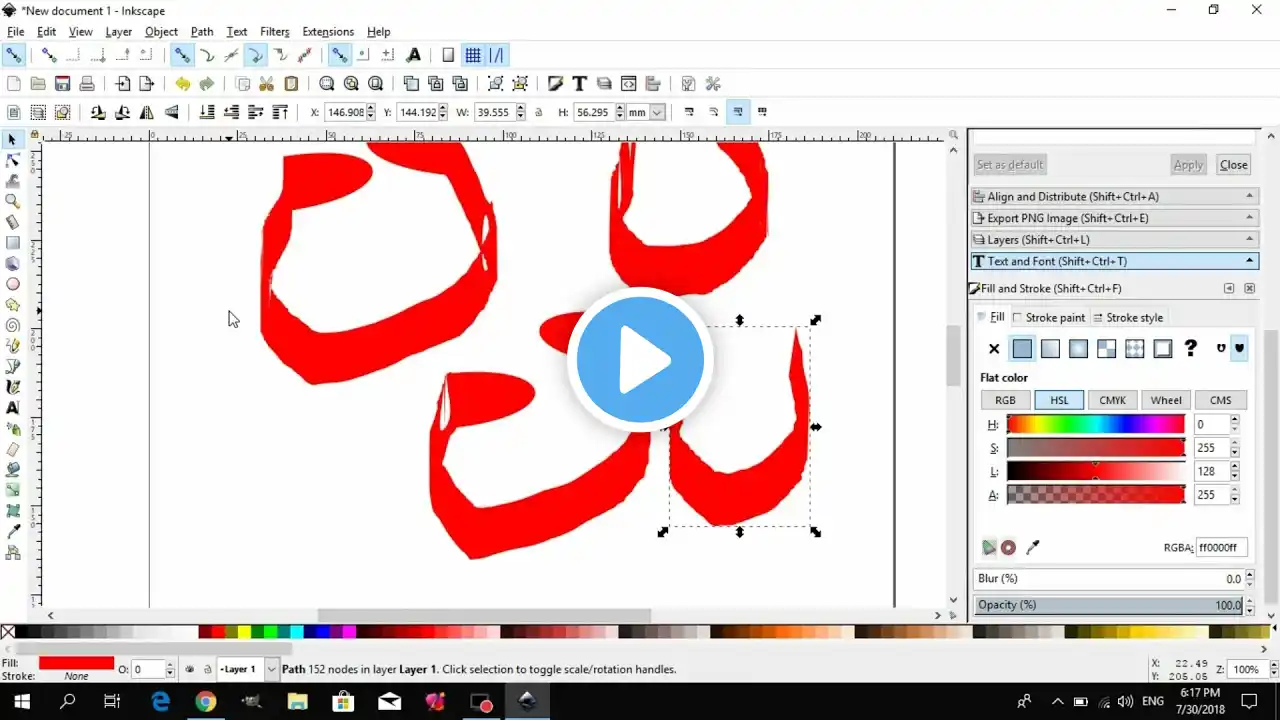Image resolution: width=1280 pixels, height=720 pixels.
Task: Select the Text tool in toolbox
Action: click(x=13, y=407)
